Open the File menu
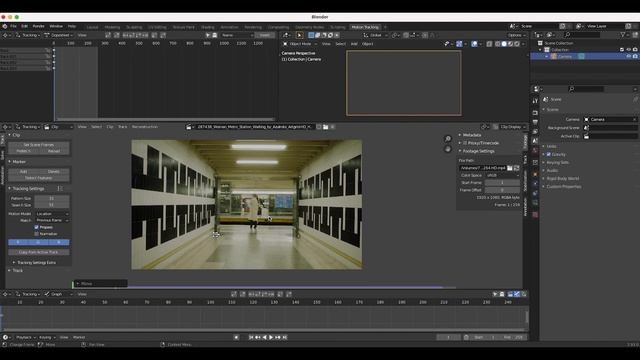The height and width of the screenshot is (360, 640). (13, 26)
